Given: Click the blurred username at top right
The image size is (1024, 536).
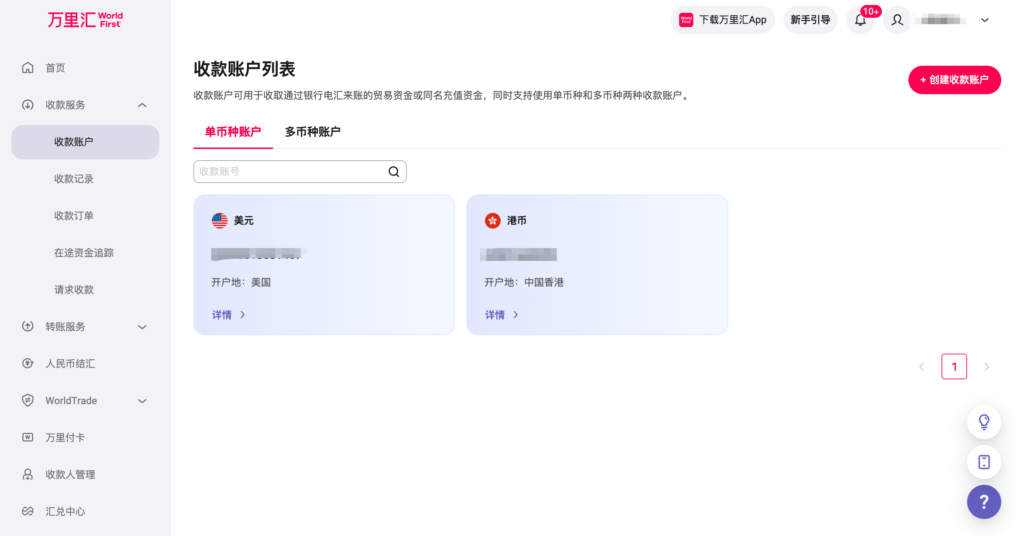Looking at the screenshot, I should click(940, 20).
